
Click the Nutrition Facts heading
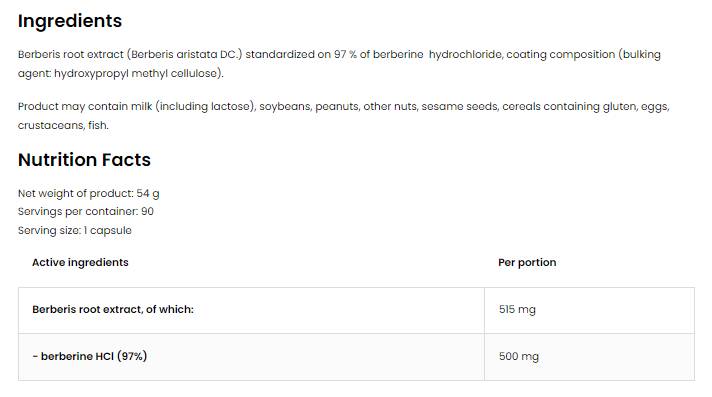[84, 160]
